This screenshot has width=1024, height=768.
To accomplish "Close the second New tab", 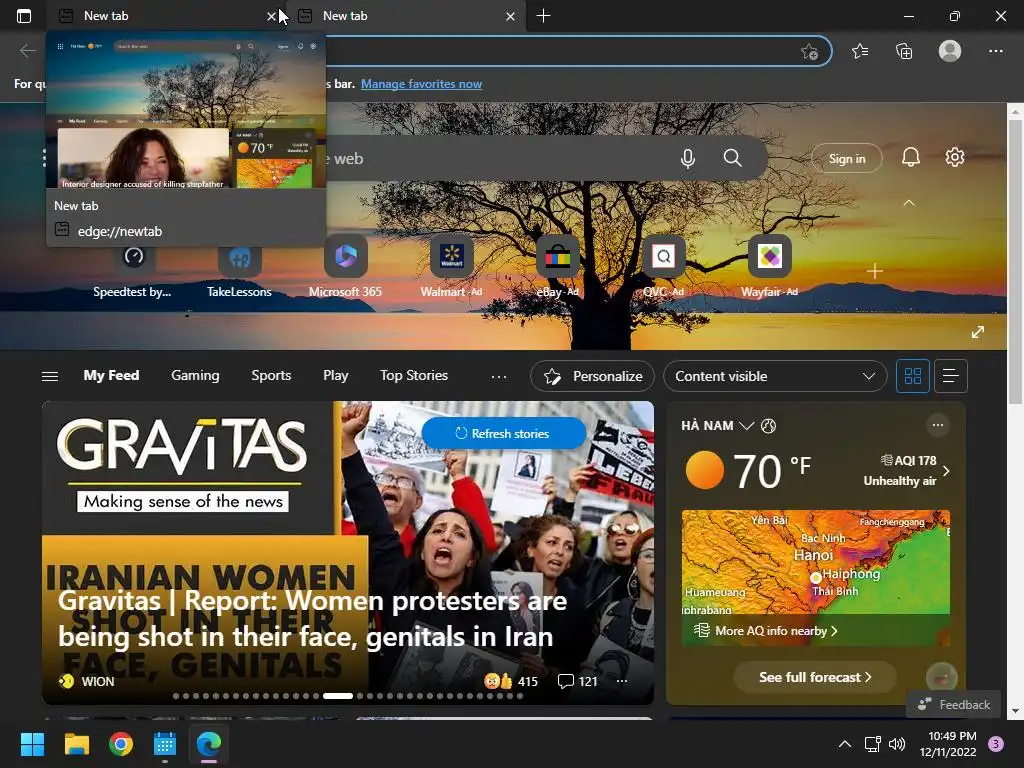I will 510,16.
